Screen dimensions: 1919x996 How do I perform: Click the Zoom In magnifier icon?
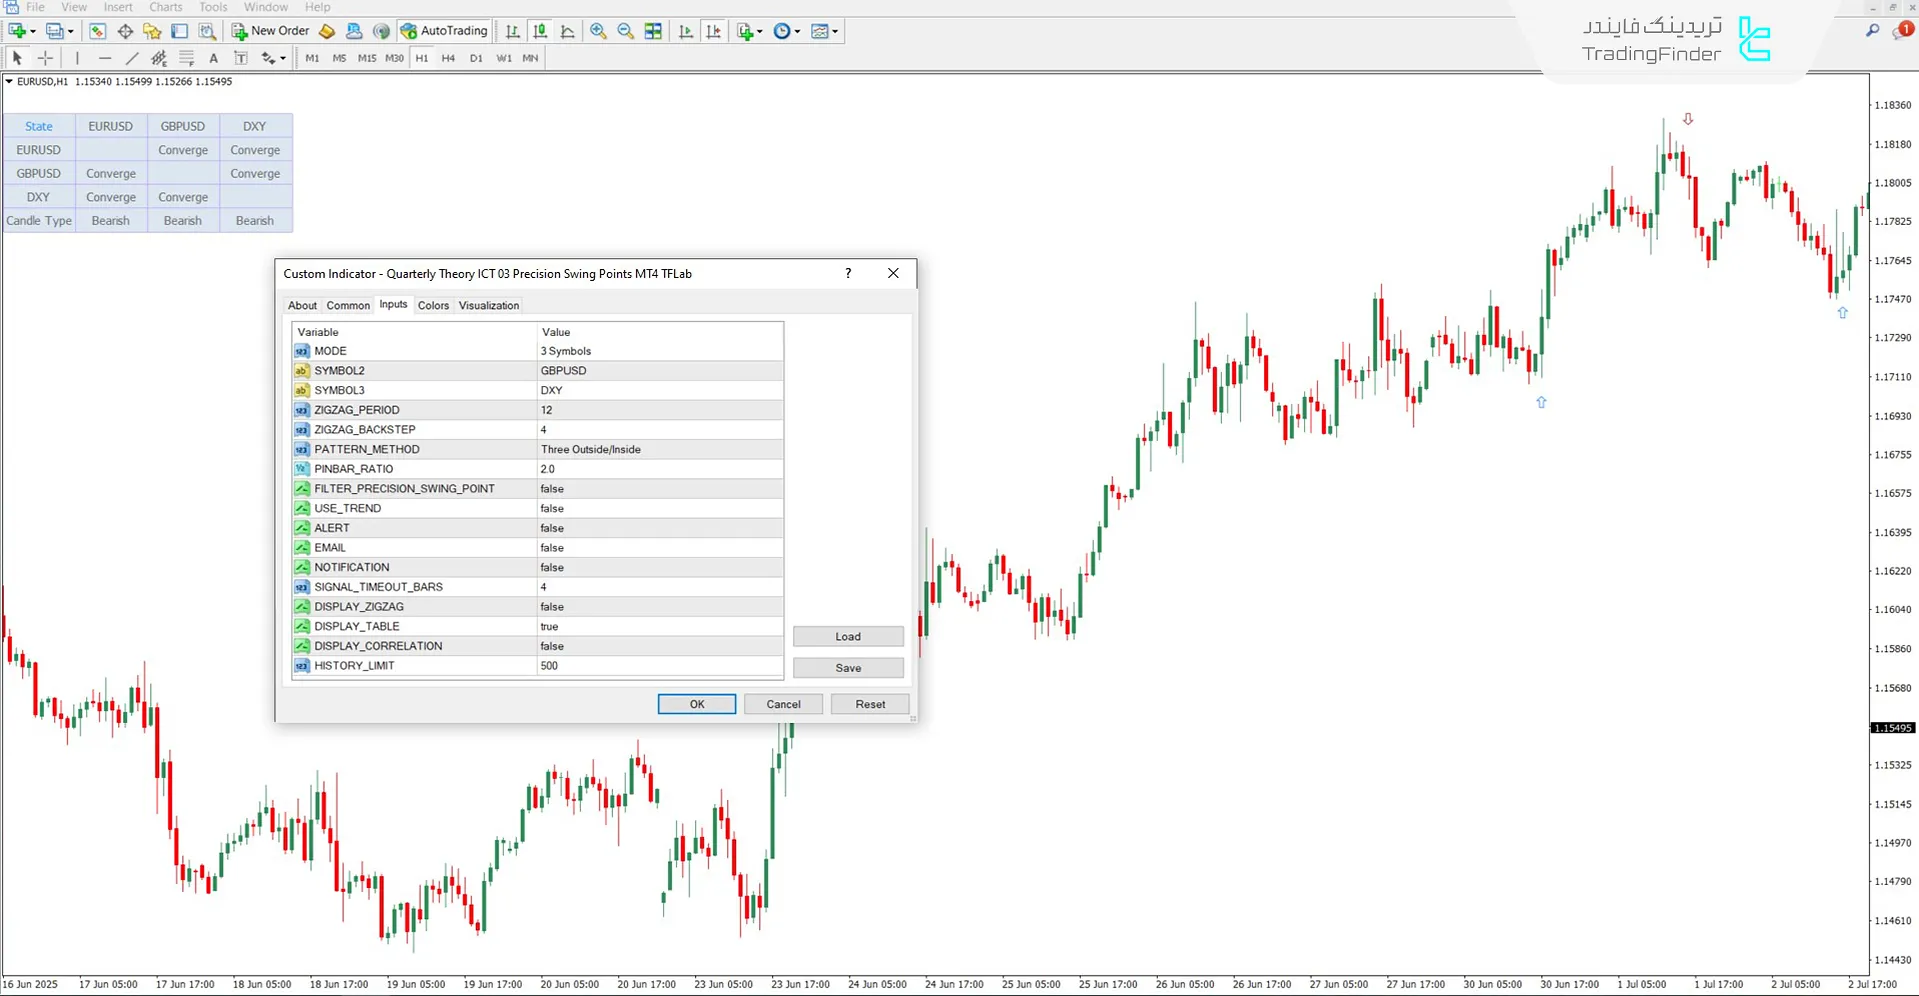point(598,31)
